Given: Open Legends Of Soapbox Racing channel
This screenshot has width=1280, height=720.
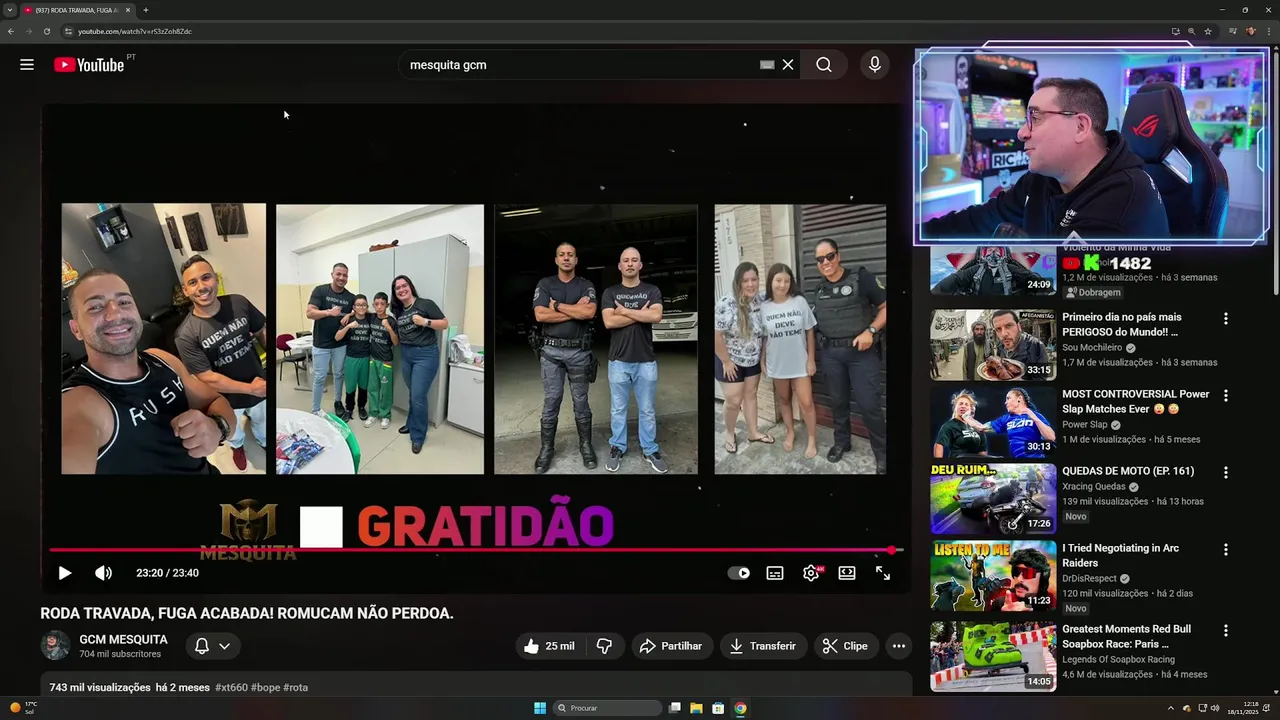Looking at the screenshot, I should pyautogui.click(x=1118, y=660).
